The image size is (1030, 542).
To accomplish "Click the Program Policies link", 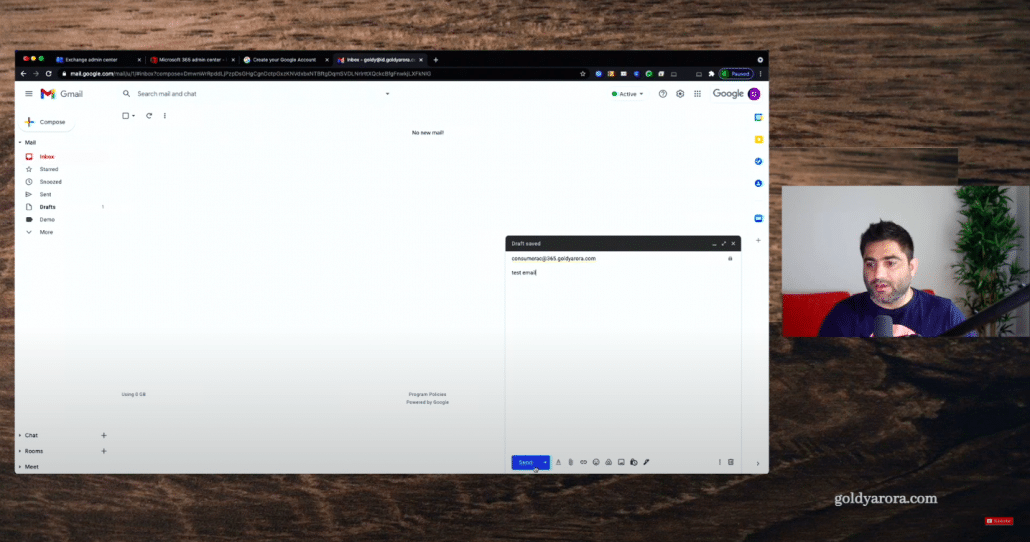I will [427, 394].
